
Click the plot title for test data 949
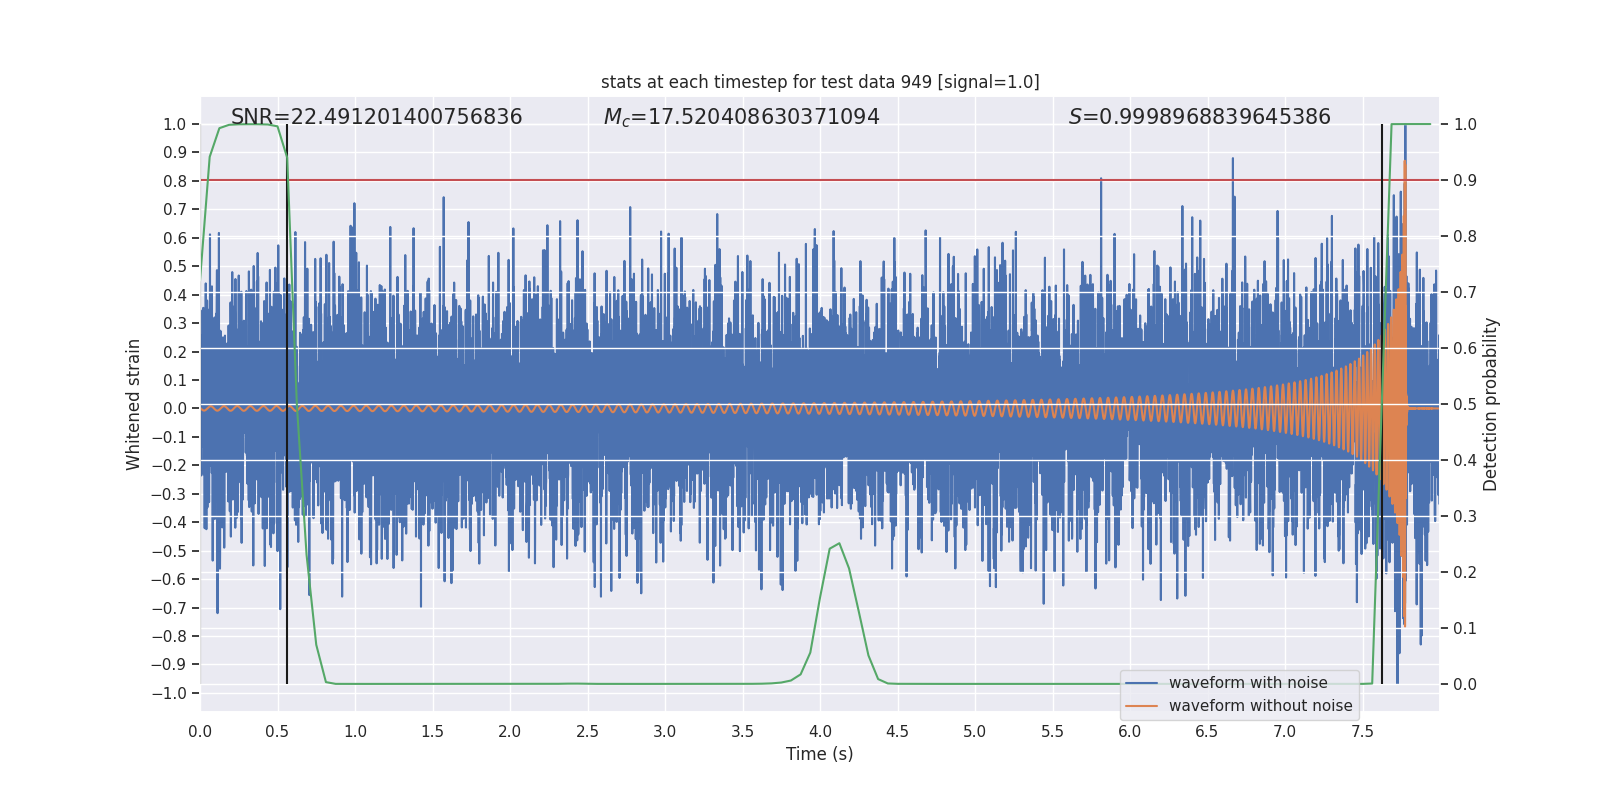819,82
